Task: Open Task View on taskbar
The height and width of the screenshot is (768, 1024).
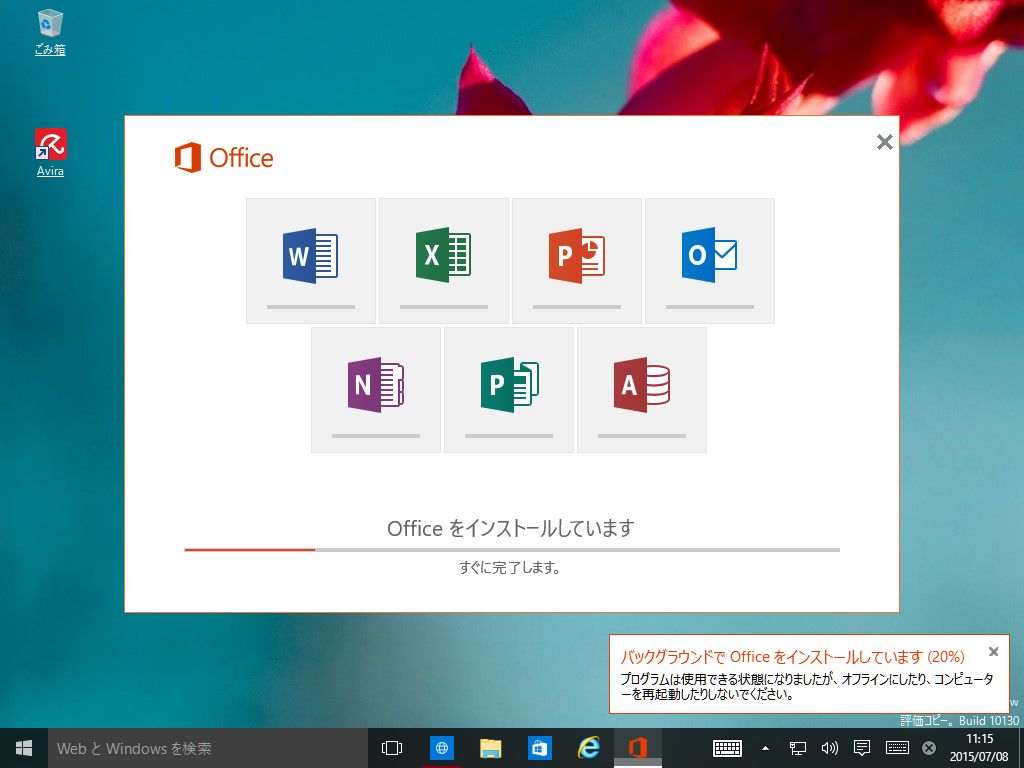Action: point(392,748)
